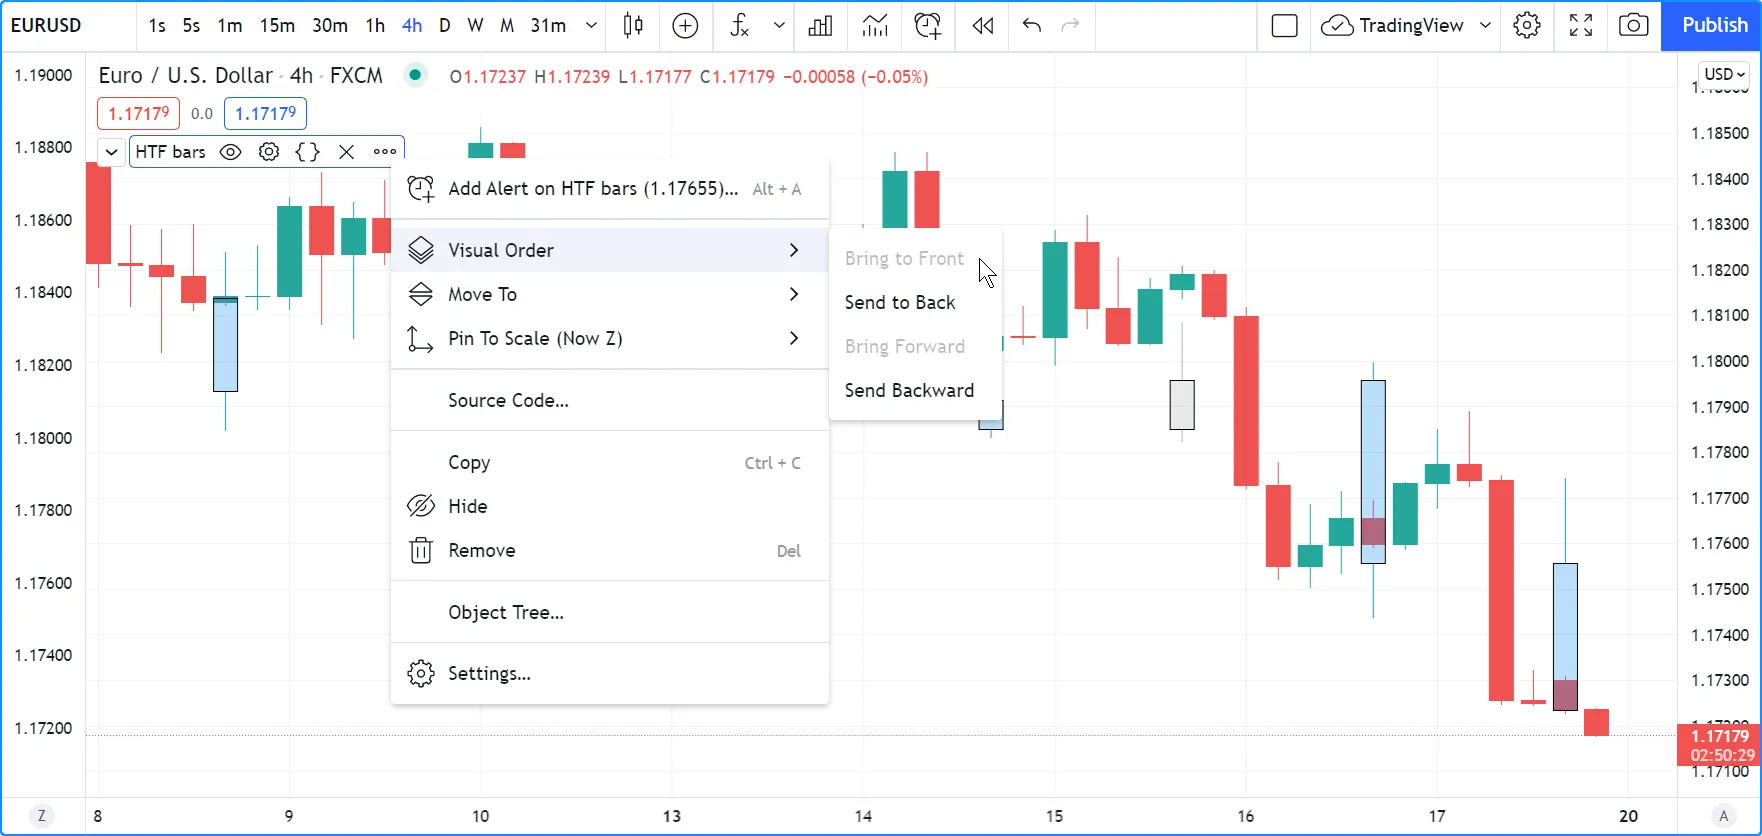This screenshot has width=1762, height=836.
Task: Hide the HTF bars indicator from menu
Action: (468, 506)
